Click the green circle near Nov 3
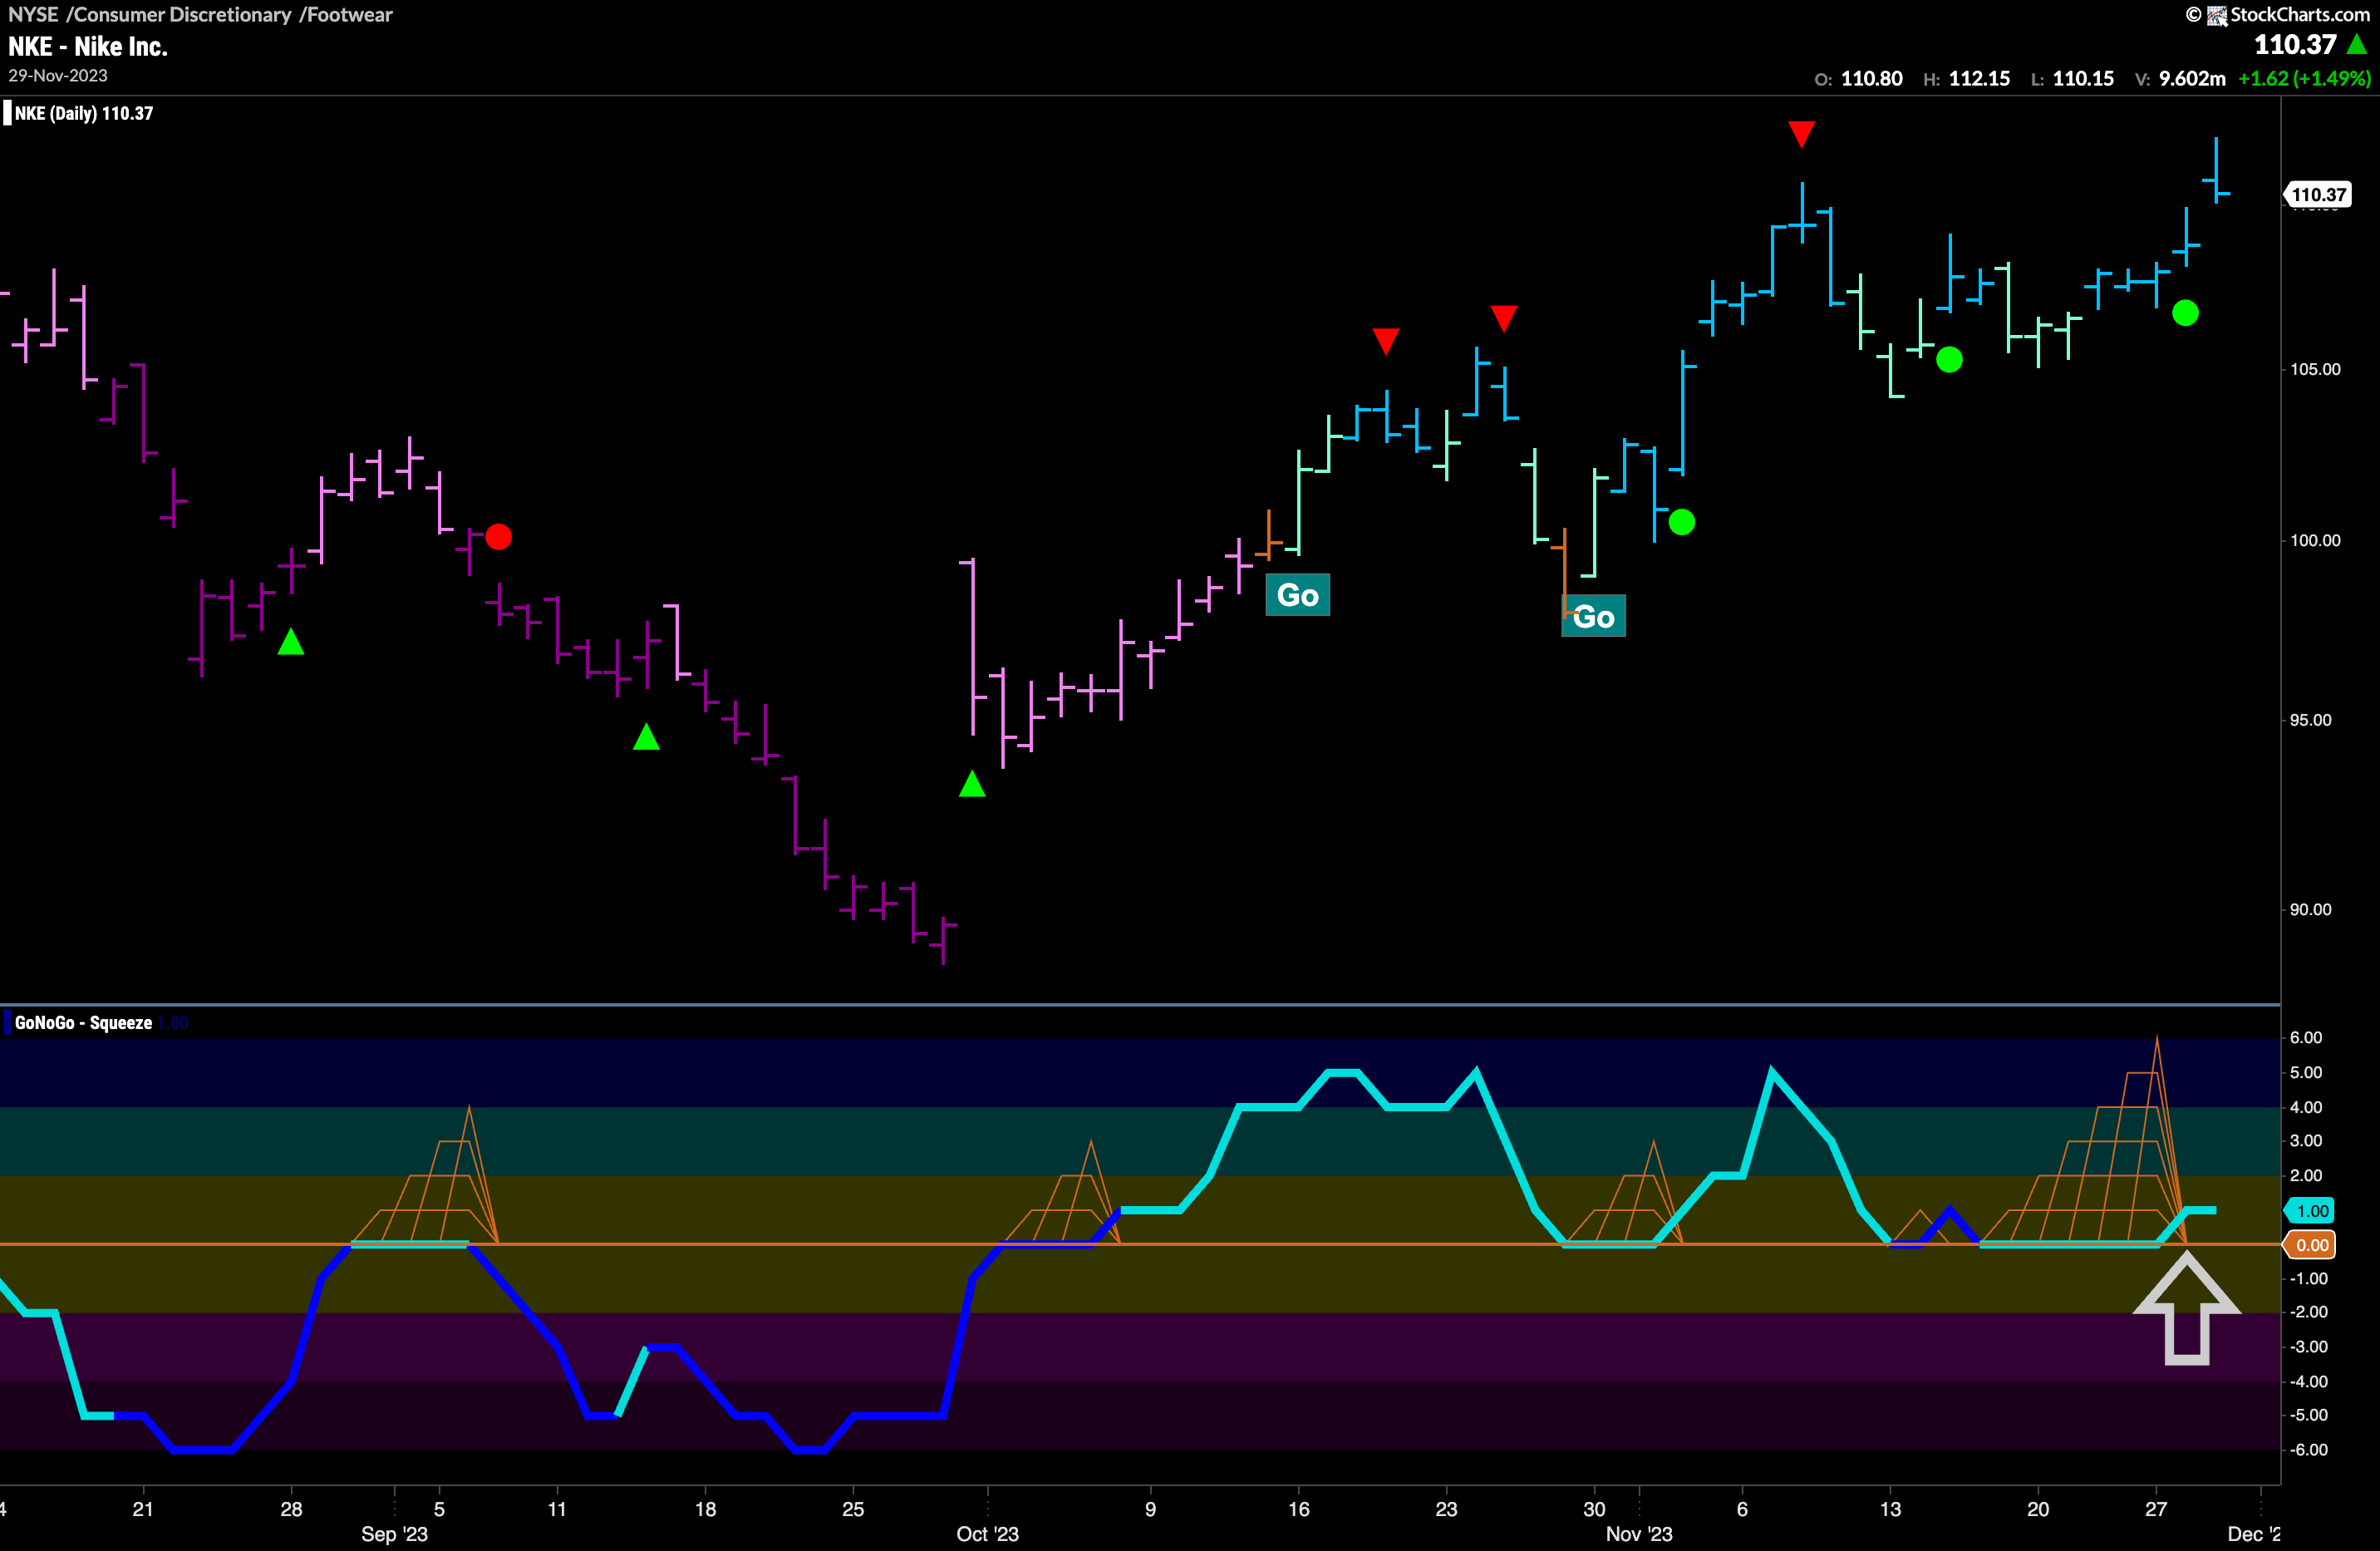 pyautogui.click(x=1682, y=522)
